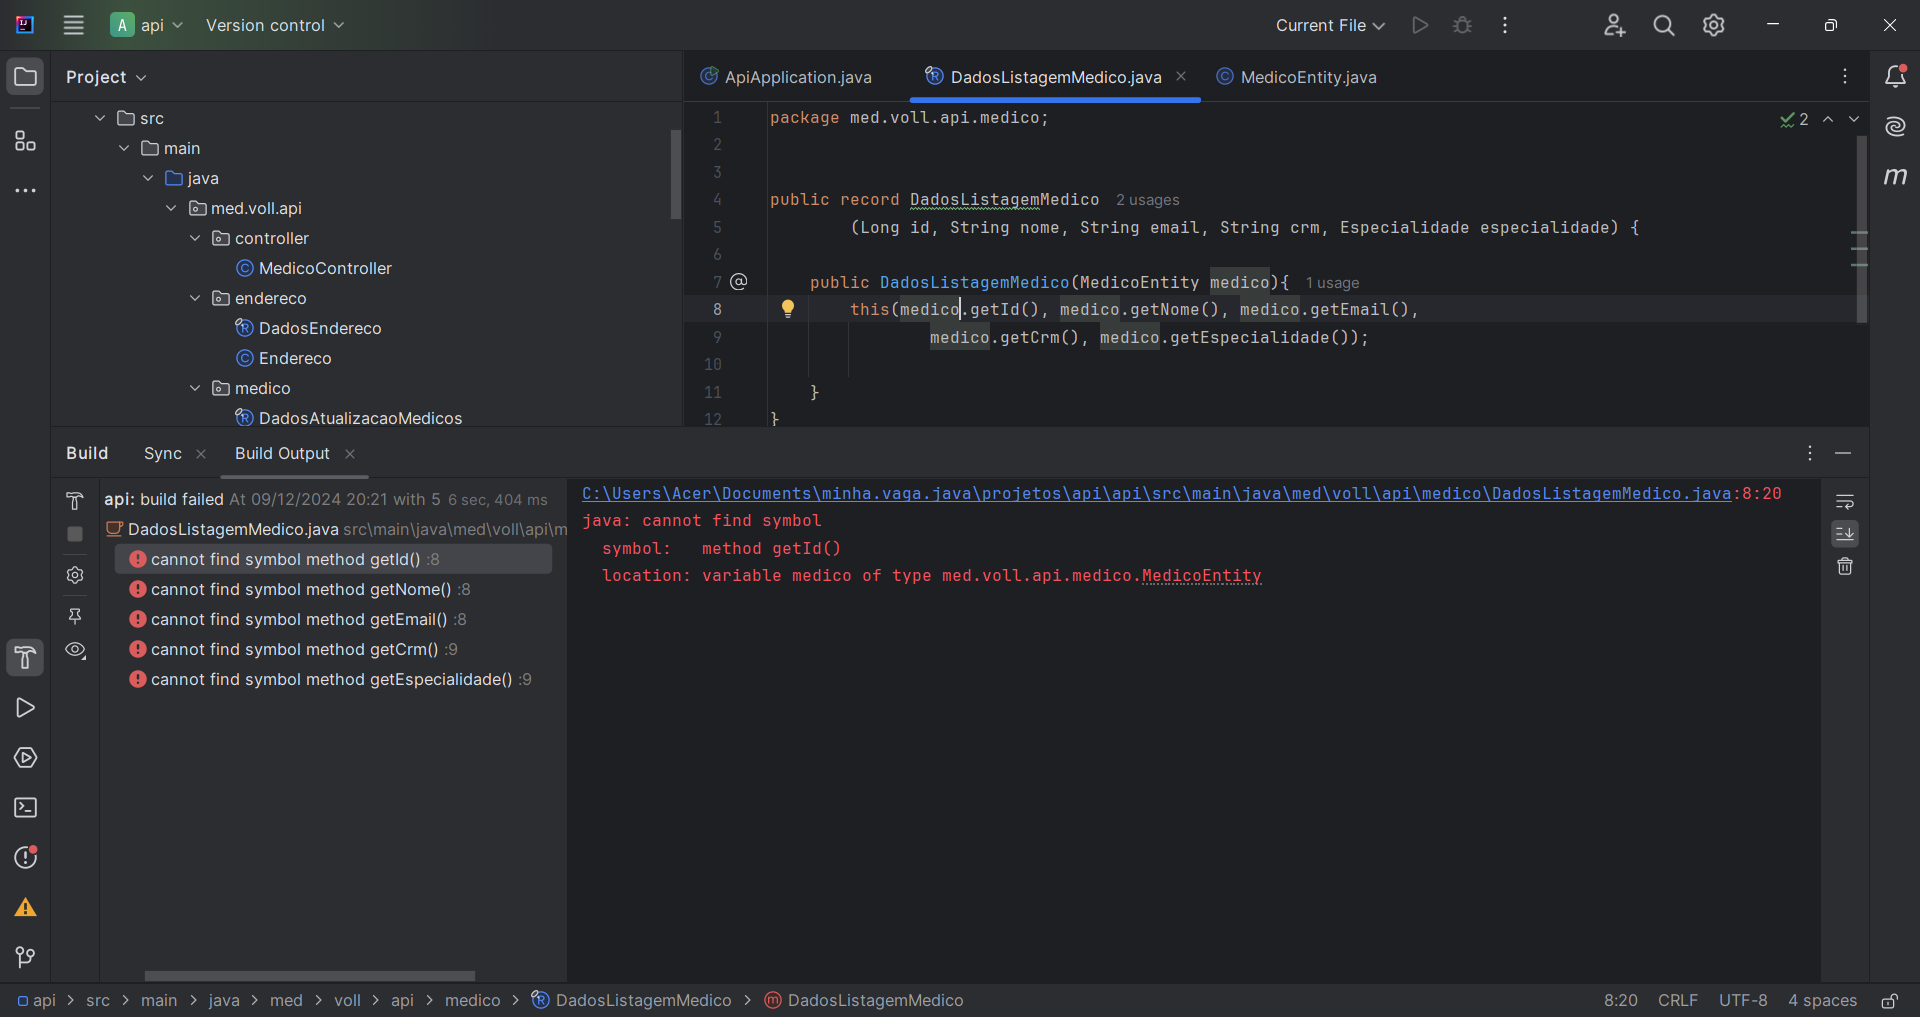Image resolution: width=1920 pixels, height=1017 pixels.
Task: Open IDE settings gear
Action: point(1714,25)
